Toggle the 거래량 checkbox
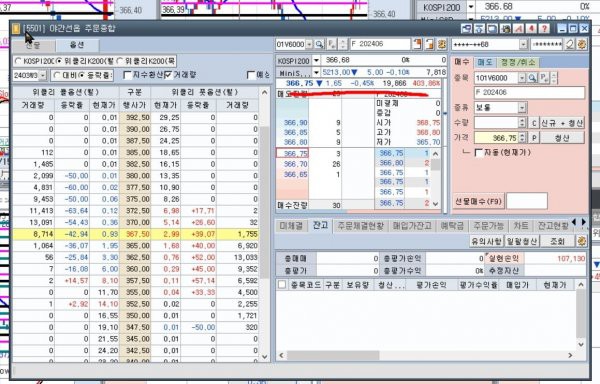Image resolution: width=600 pixels, height=384 pixels. coord(168,75)
